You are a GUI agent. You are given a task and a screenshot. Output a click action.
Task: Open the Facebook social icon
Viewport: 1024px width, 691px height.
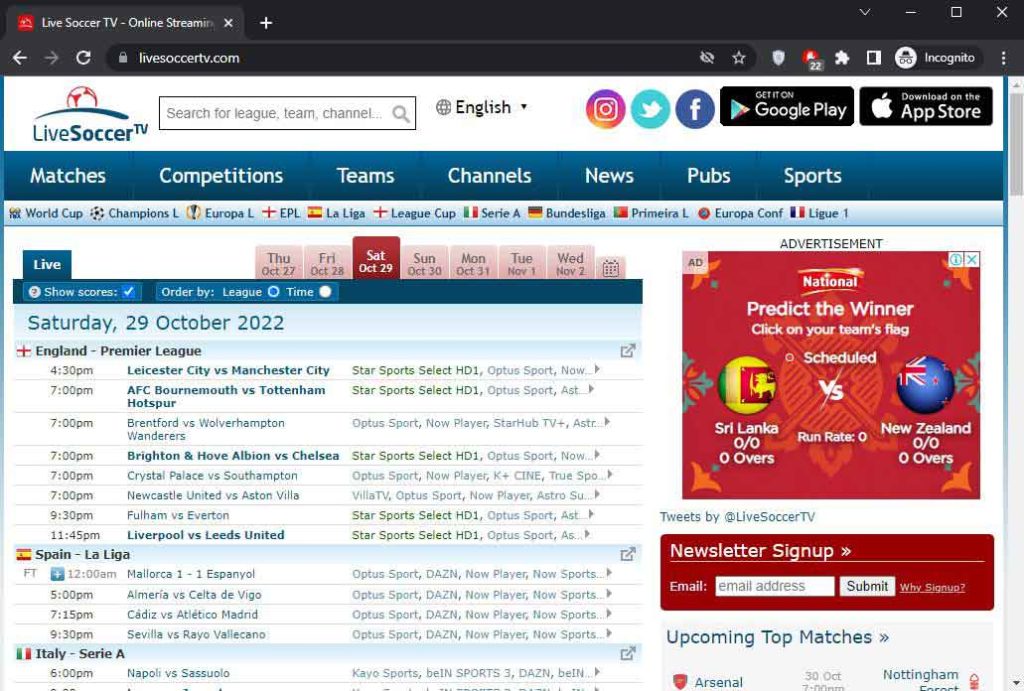pyautogui.click(x=695, y=109)
